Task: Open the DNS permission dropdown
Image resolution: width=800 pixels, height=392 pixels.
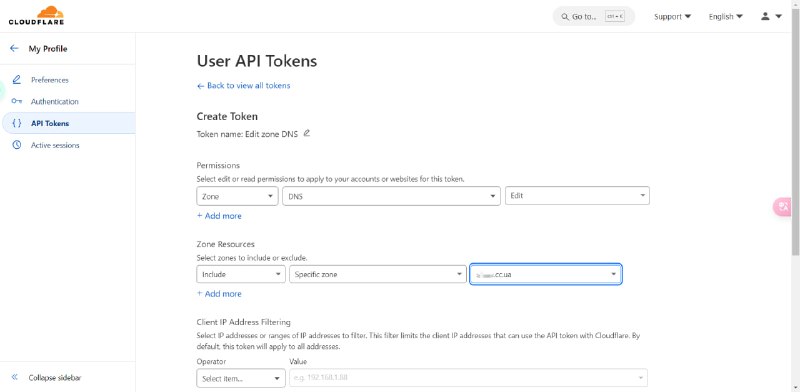Action: [391, 195]
